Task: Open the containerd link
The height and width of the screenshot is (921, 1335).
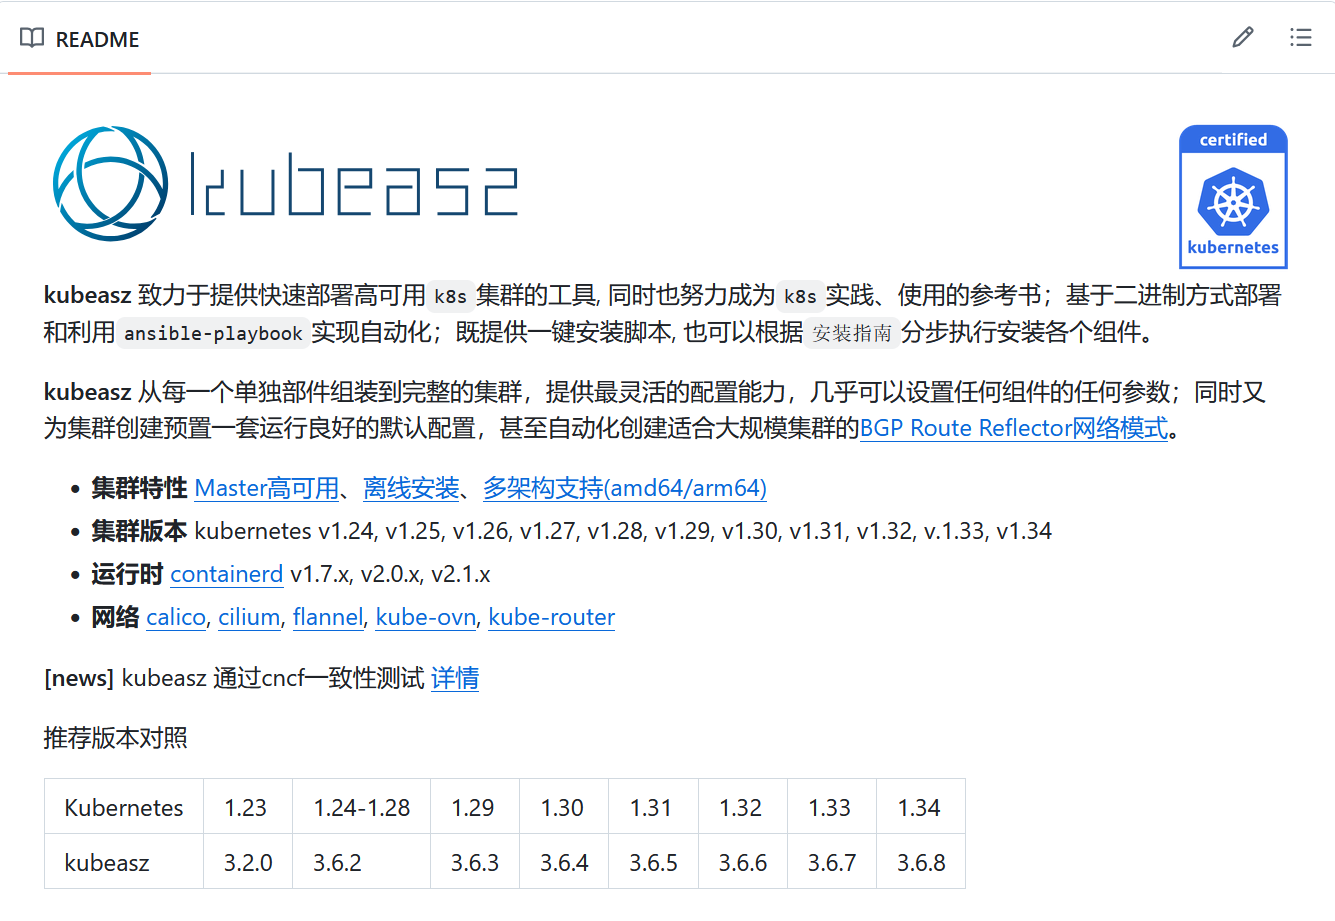Action: (x=227, y=574)
